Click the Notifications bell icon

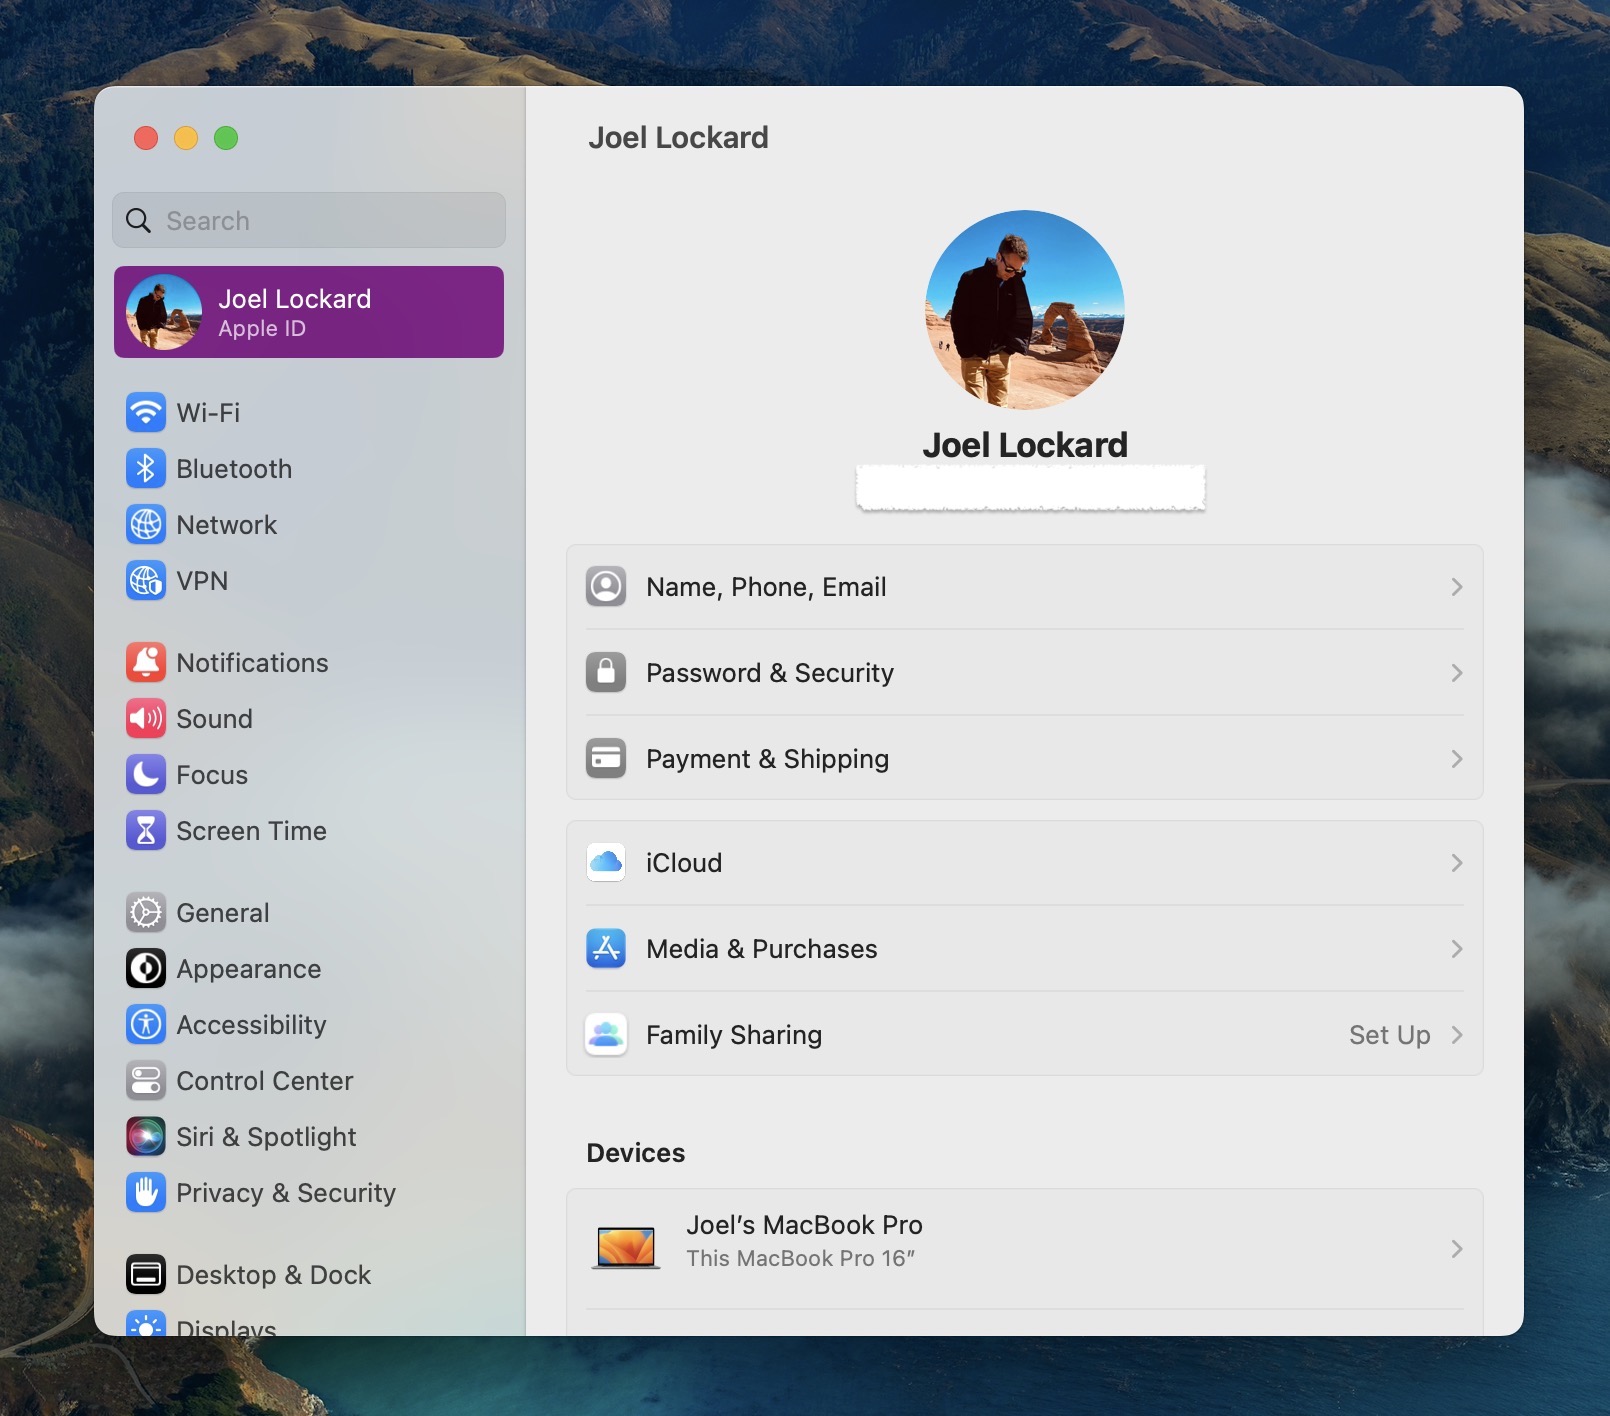(146, 662)
